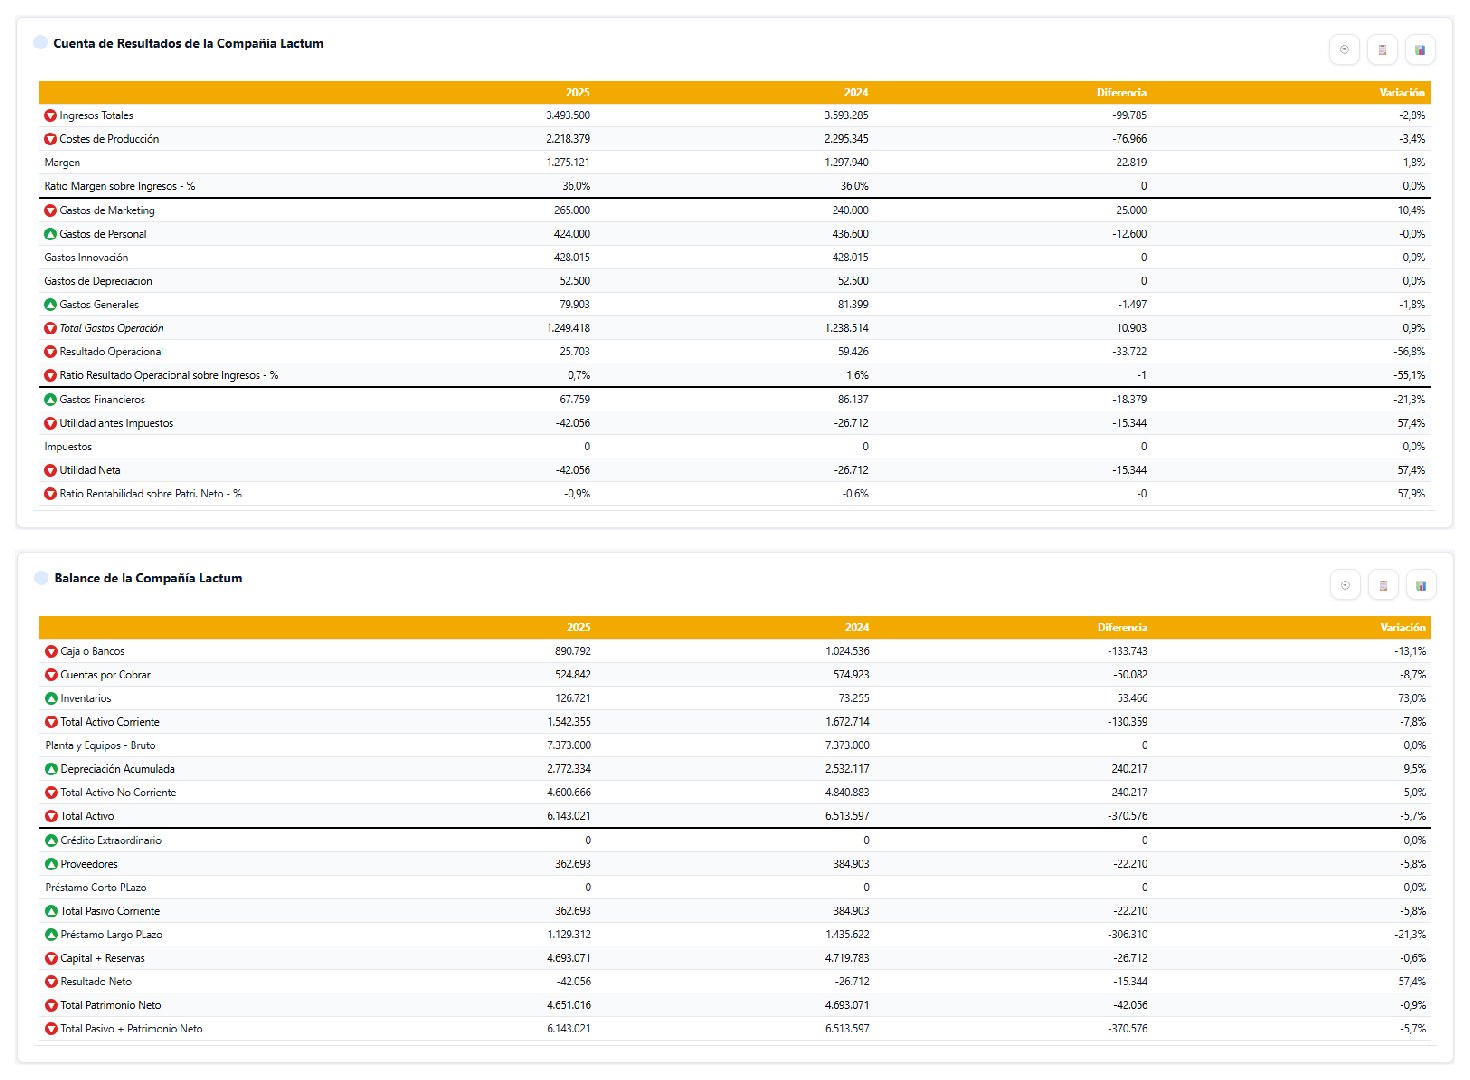The height and width of the screenshot is (1080, 1470).
Task: Click the 2025 column header in Cuenta de Resultados
Action: click(x=578, y=92)
